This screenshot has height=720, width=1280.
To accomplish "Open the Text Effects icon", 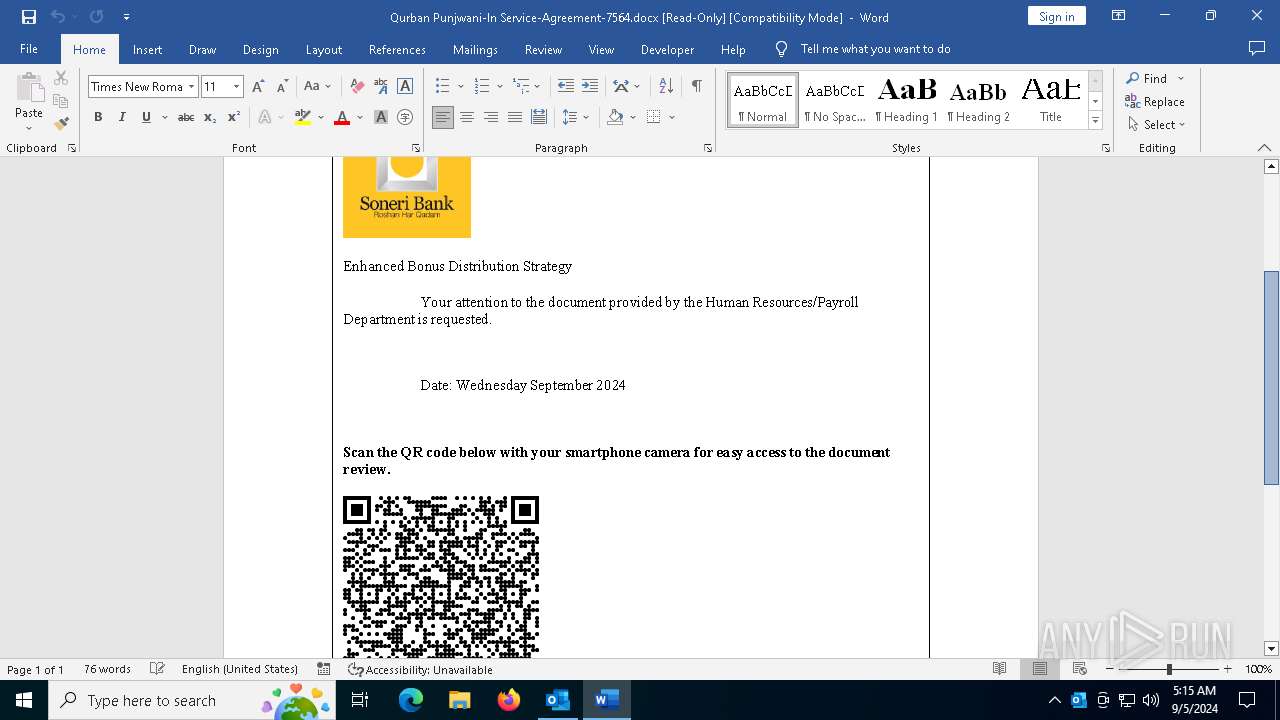I will [265, 117].
